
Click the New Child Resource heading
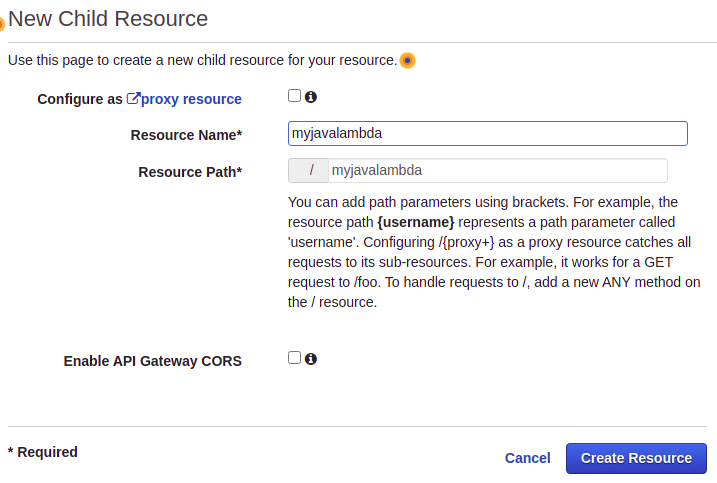coord(108,19)
